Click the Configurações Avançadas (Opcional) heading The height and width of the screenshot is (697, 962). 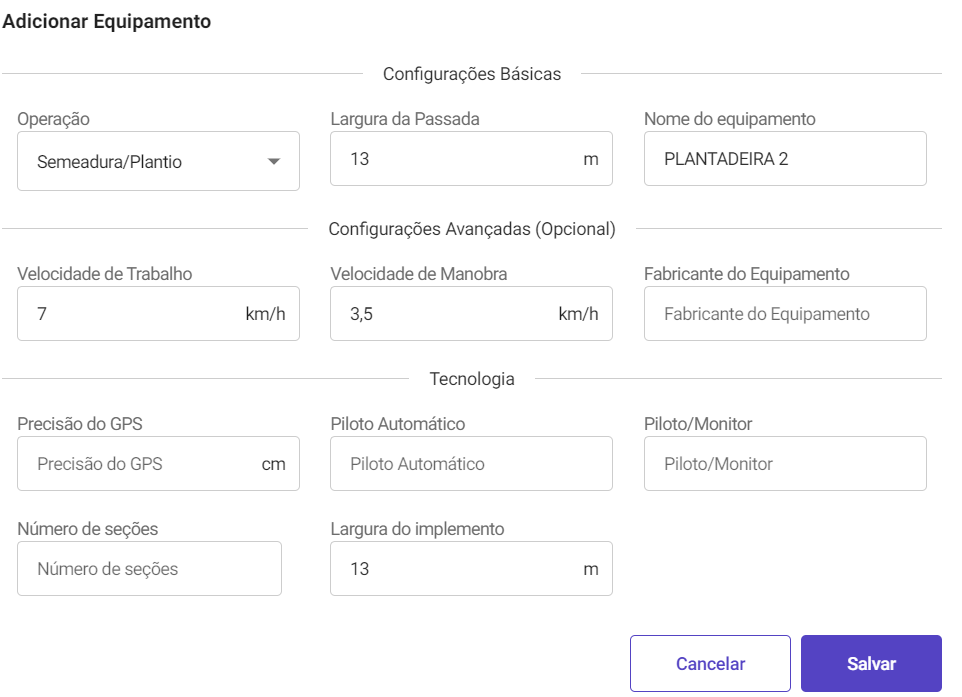tap(472, 229)
